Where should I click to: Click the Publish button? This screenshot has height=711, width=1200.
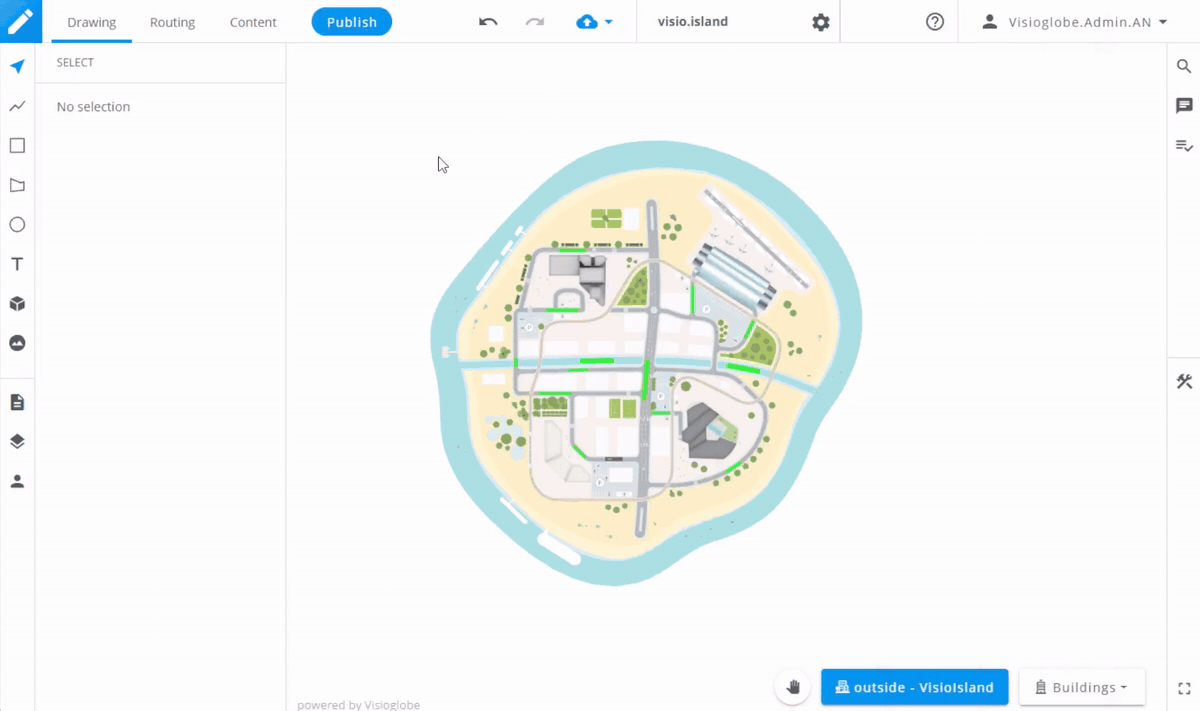pos(352,22)
